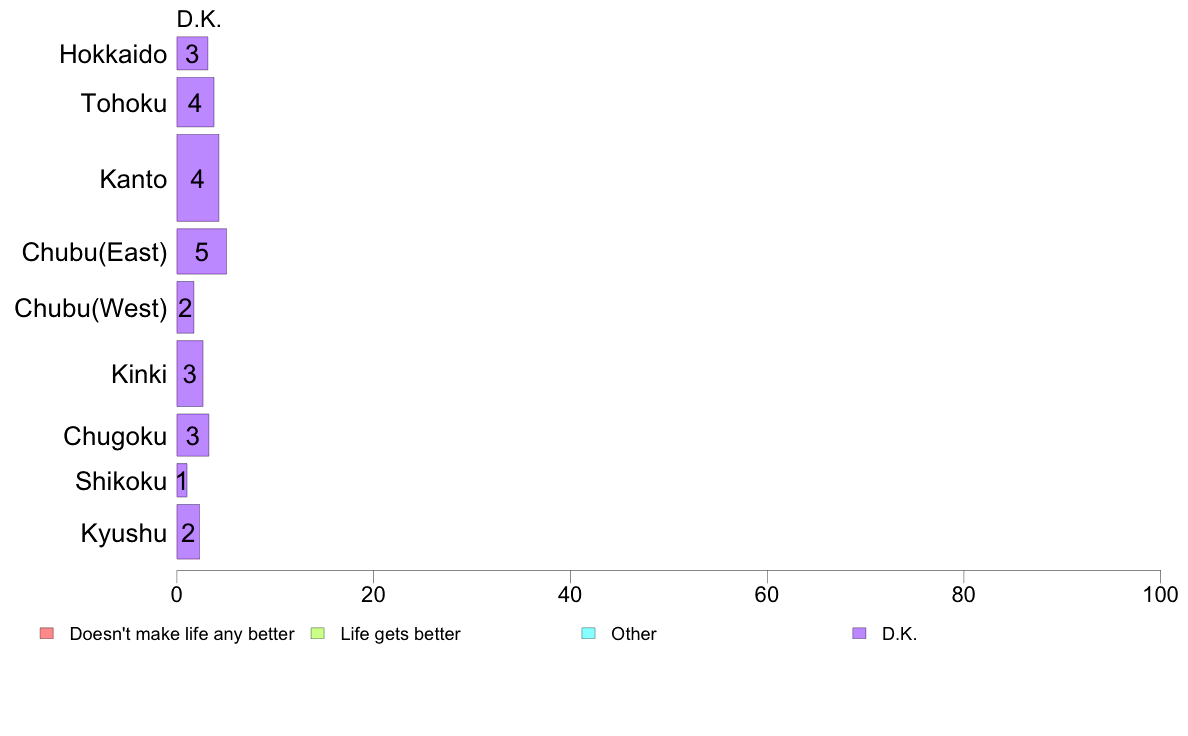The height and width of the screenshot is (736, 1188).
Task: Click the Chubu(West) row label
Action: point(91,308)
